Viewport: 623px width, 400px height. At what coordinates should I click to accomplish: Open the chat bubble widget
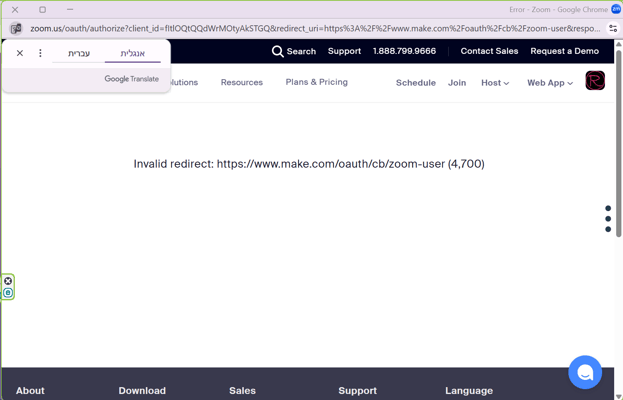point(585,372)
